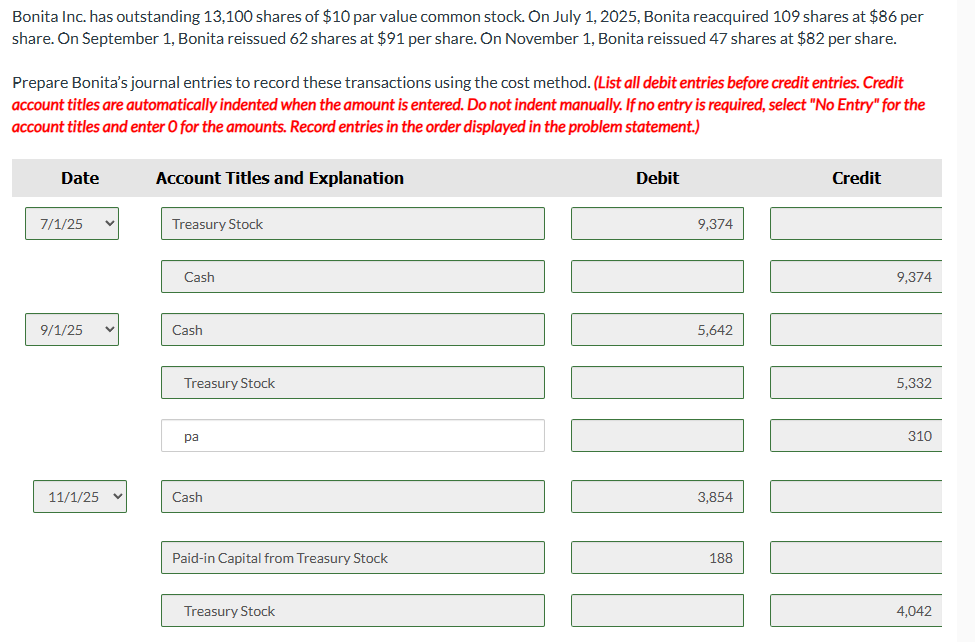The image size is (975, 642).
Task: Open the 9/1/25 date dropdown
Action: pos(72,329)
